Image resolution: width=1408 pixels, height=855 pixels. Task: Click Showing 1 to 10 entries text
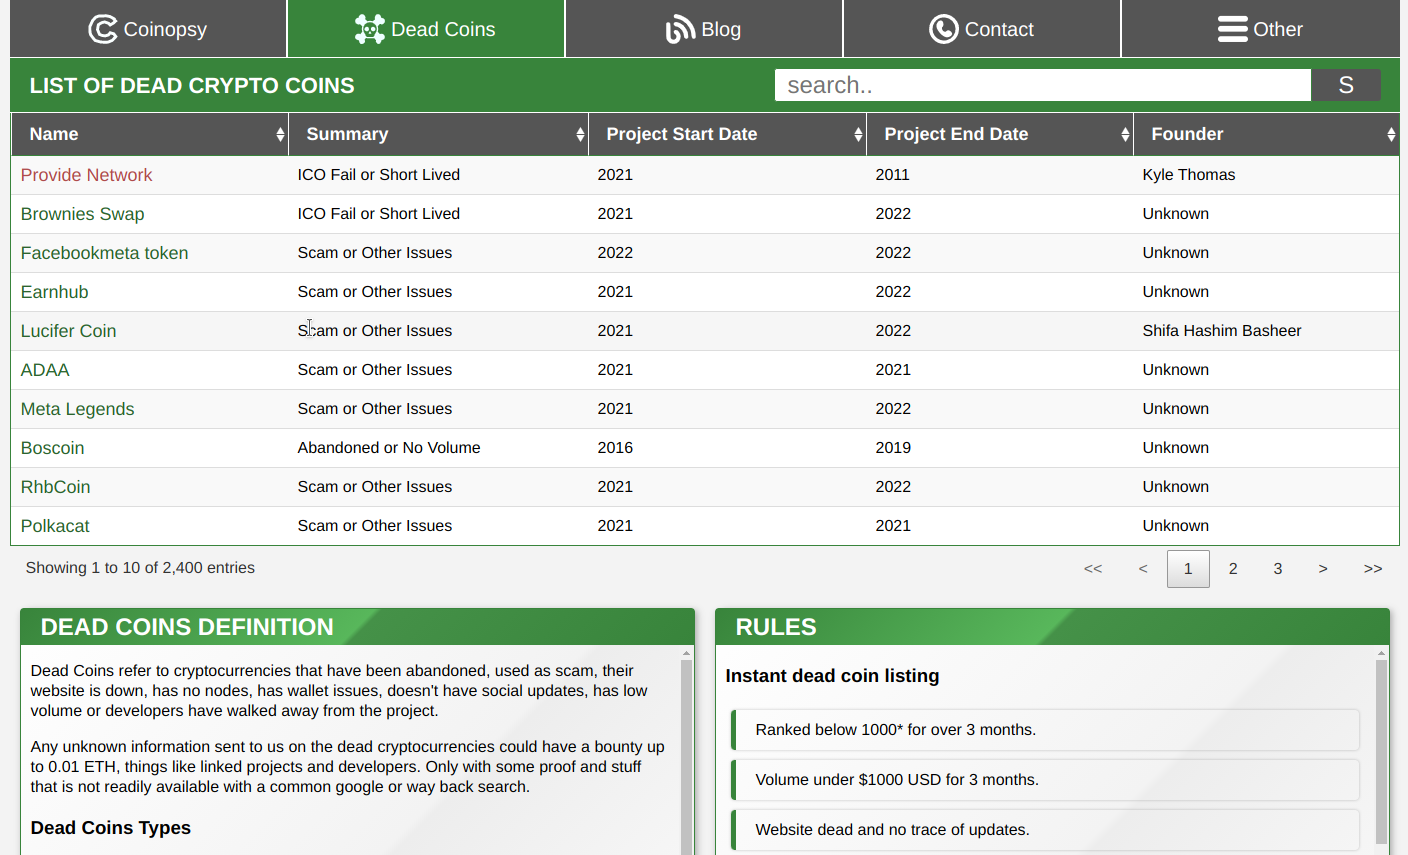coord(140,568)
